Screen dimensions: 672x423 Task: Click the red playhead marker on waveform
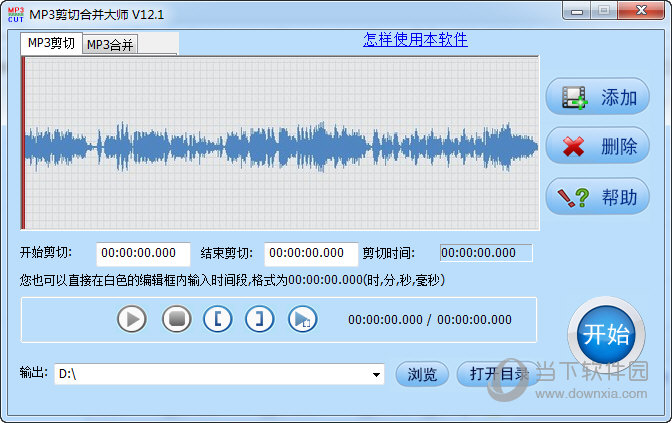pos(24,144)
